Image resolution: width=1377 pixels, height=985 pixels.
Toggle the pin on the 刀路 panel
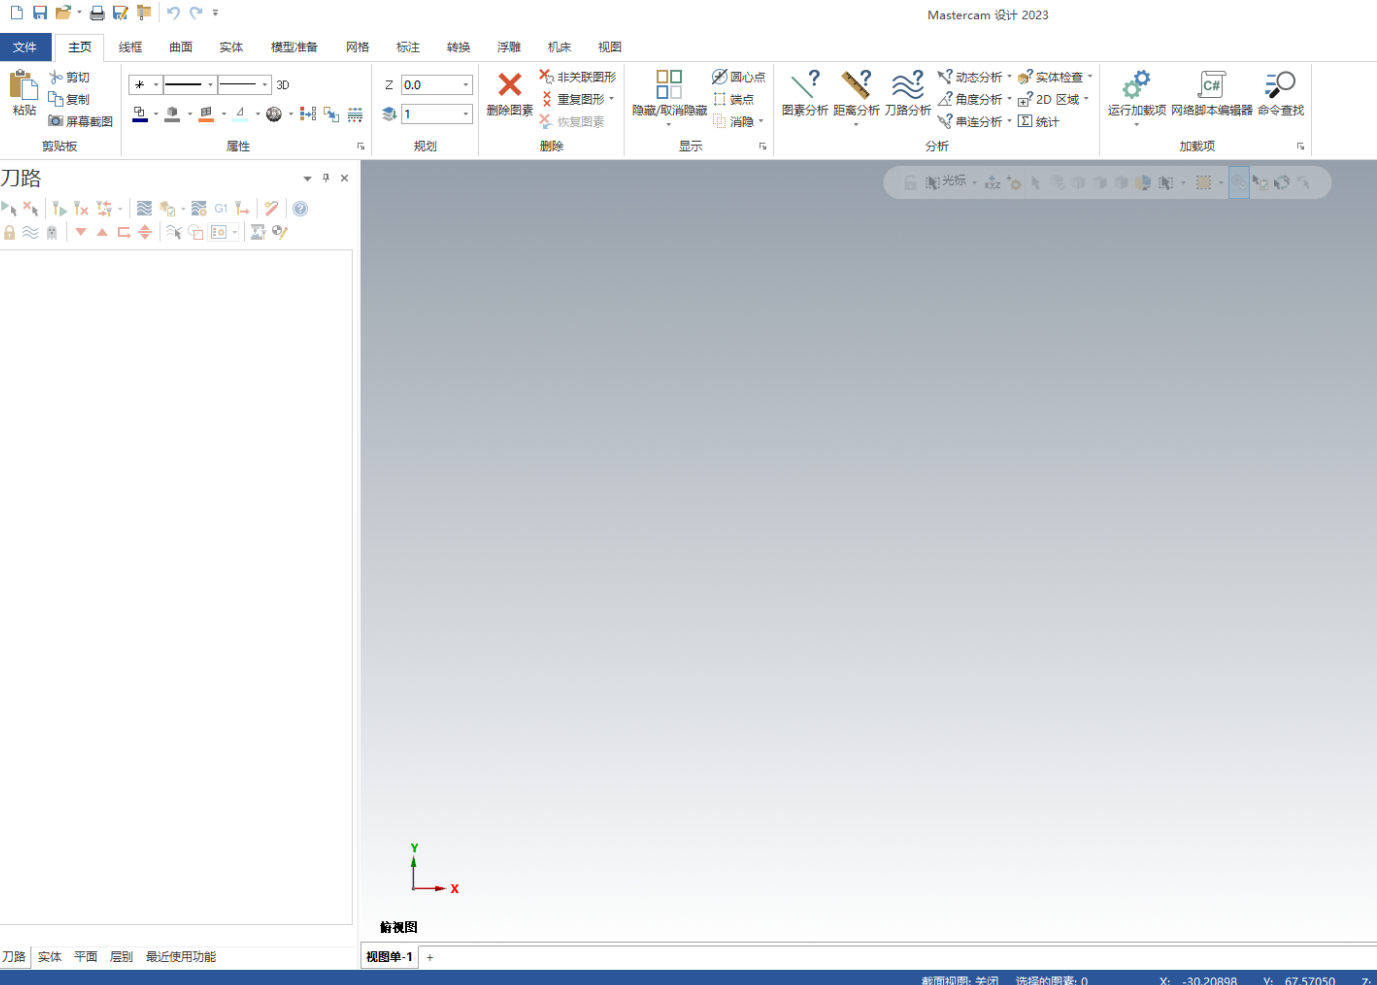pos(326,178)
